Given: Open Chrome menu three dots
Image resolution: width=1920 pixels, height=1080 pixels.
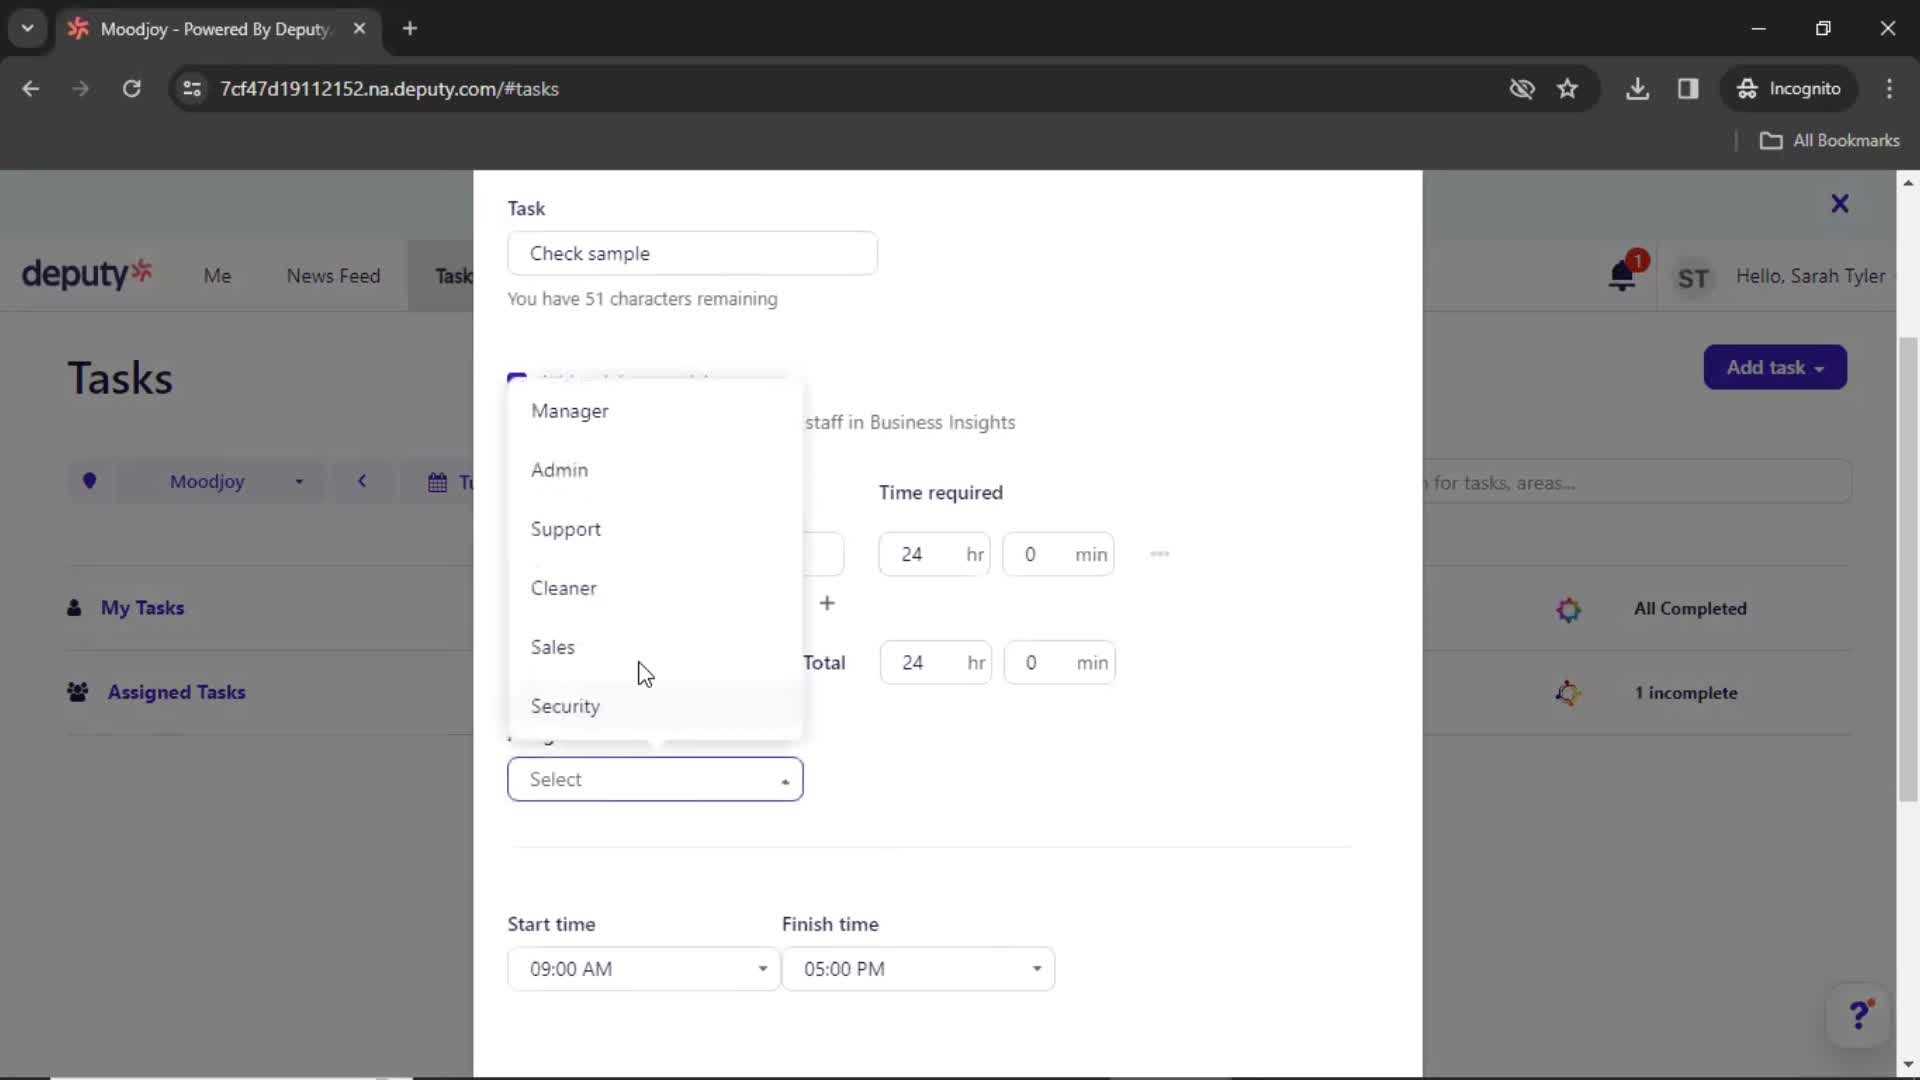Looking at the screenshot, I should [1889, 88].
